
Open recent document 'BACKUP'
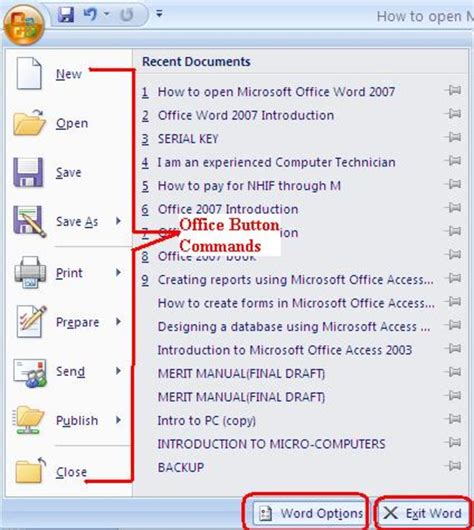click(x=181, y=467)
